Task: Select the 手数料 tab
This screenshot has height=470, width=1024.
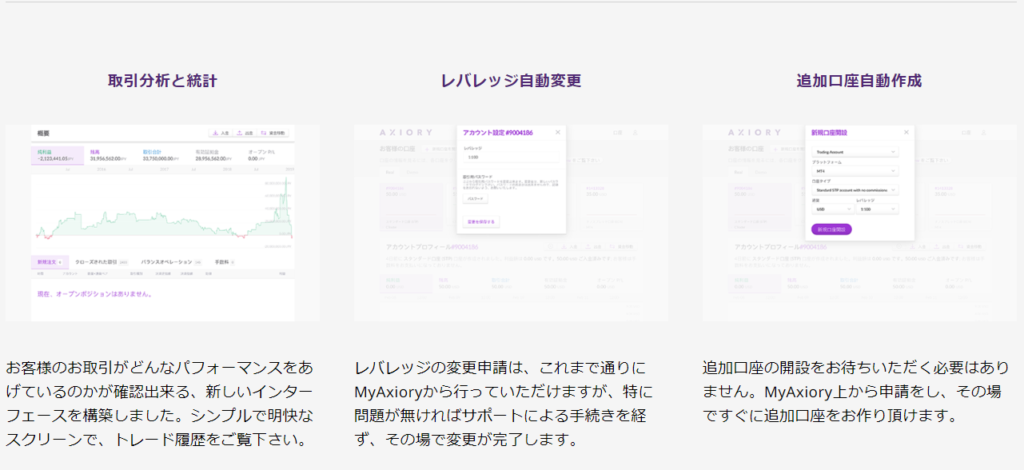Action: (x=226, y=261)
